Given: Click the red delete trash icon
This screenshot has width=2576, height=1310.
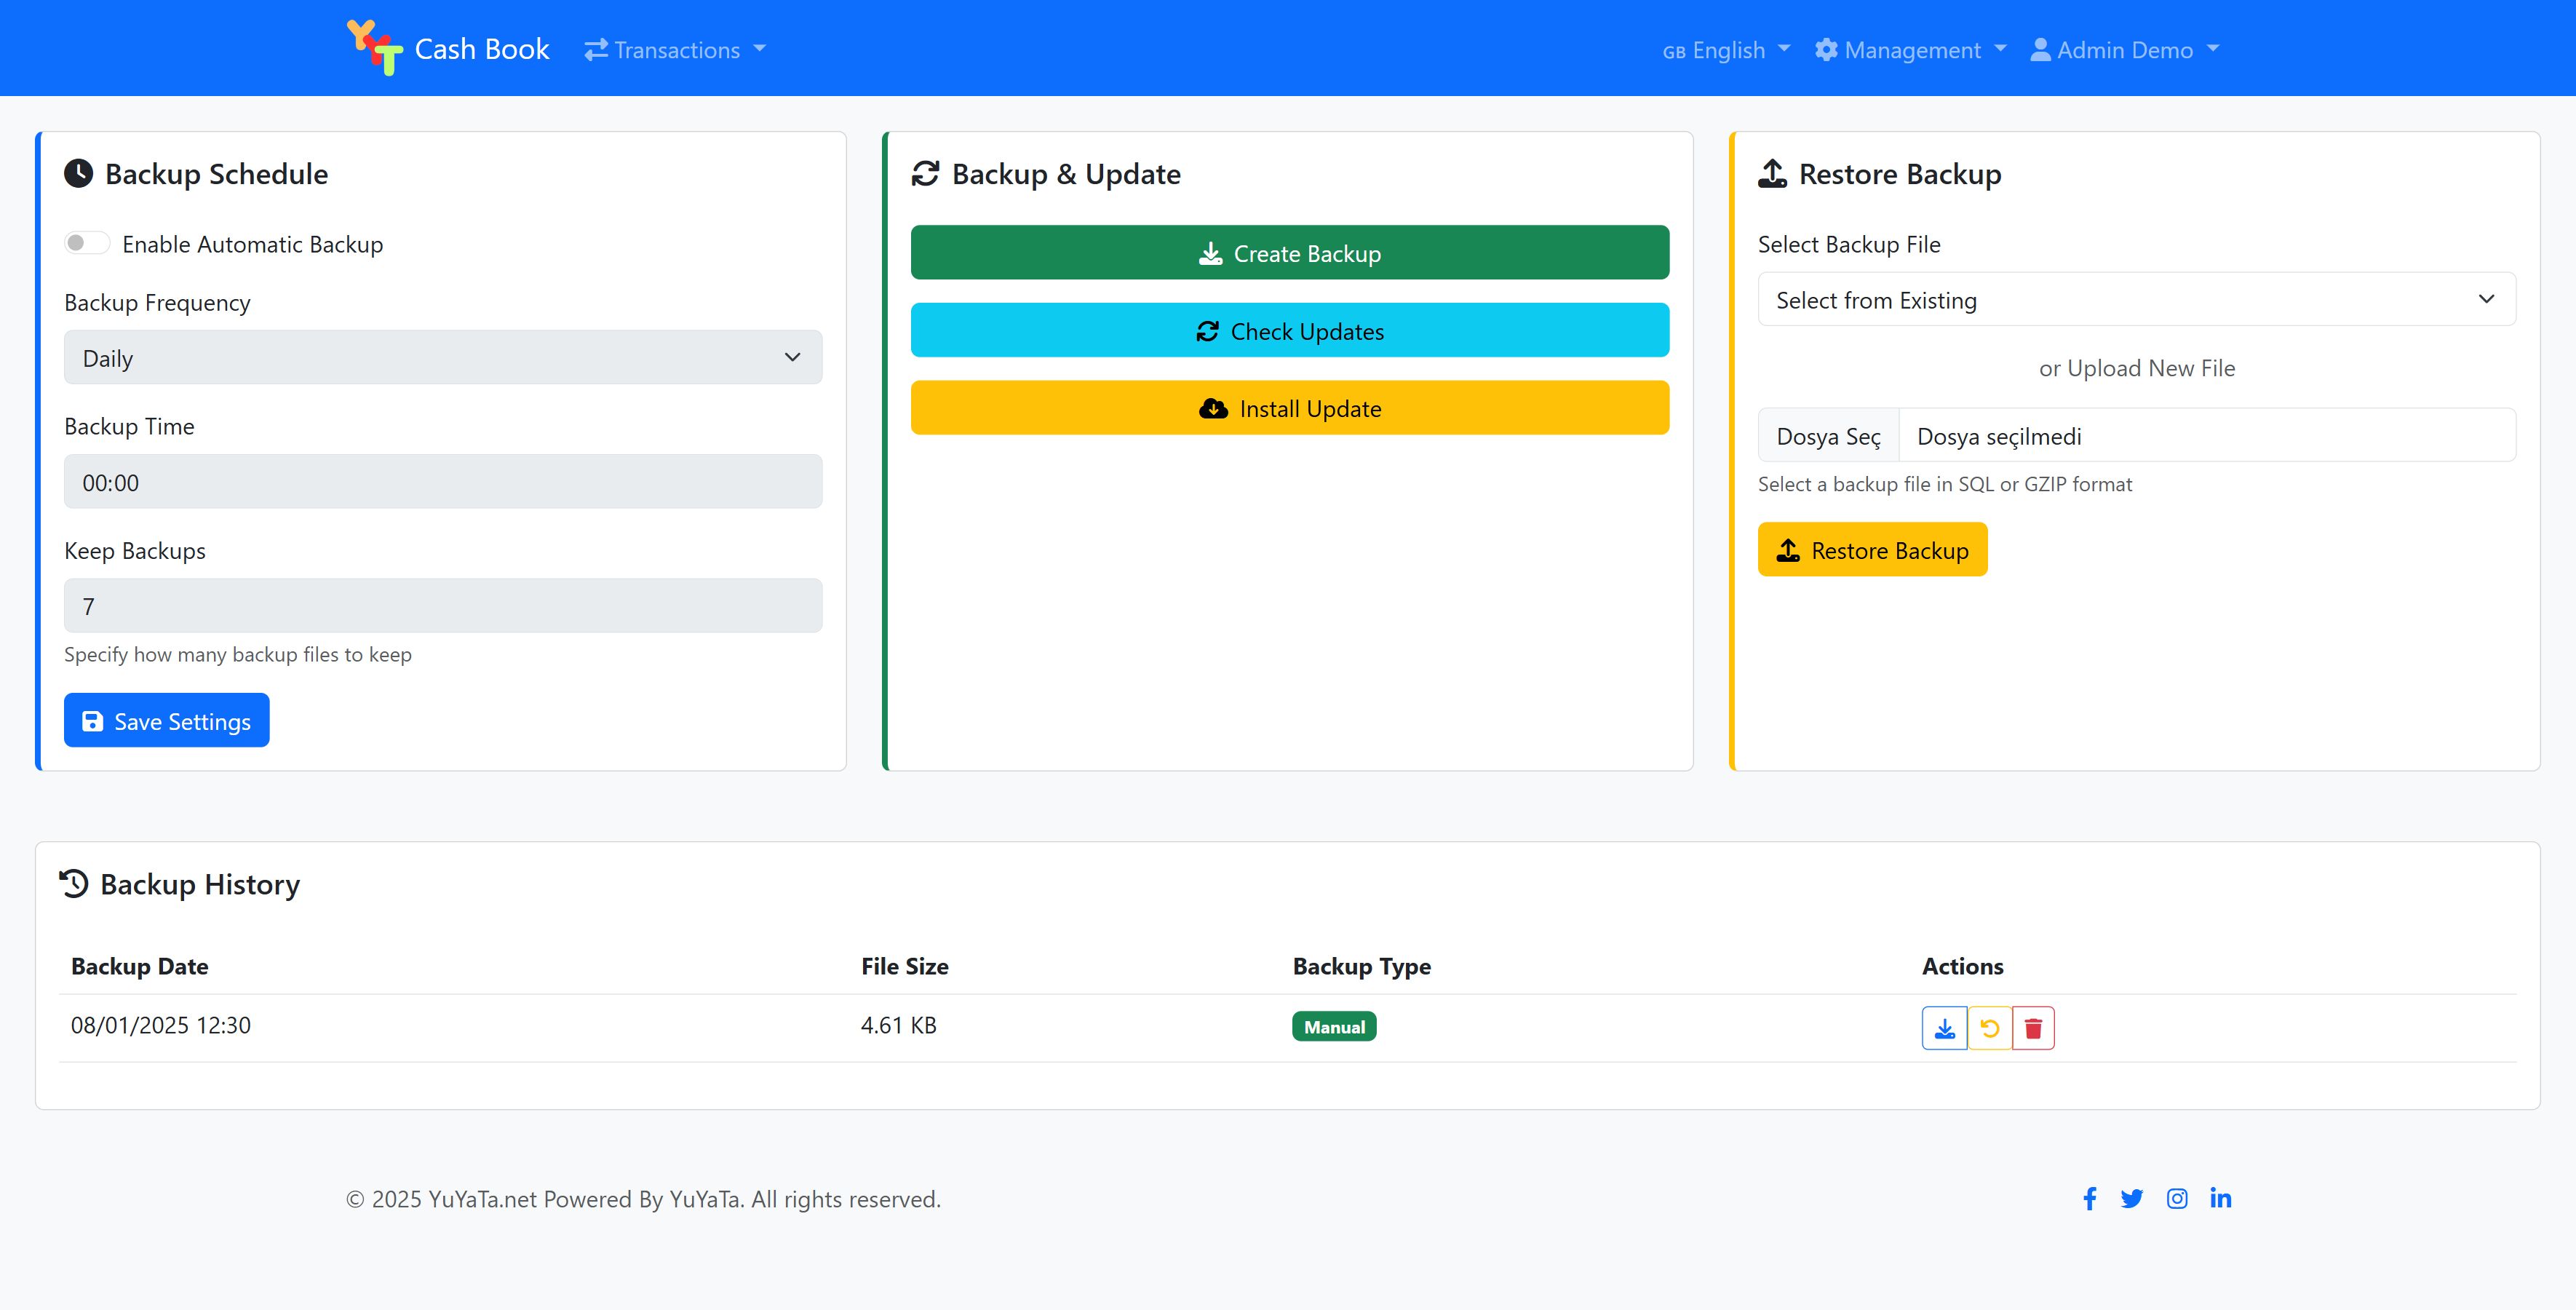Looking at the screenshot, I should tap(2033, 1028).
